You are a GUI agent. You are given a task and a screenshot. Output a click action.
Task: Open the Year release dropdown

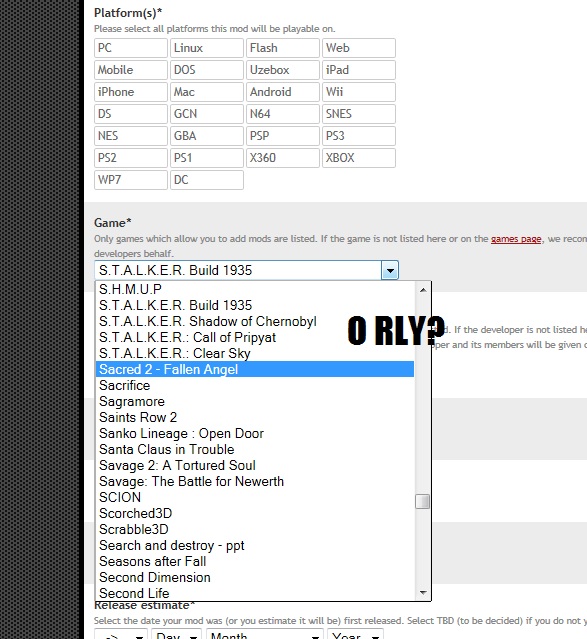pos(355,635)
